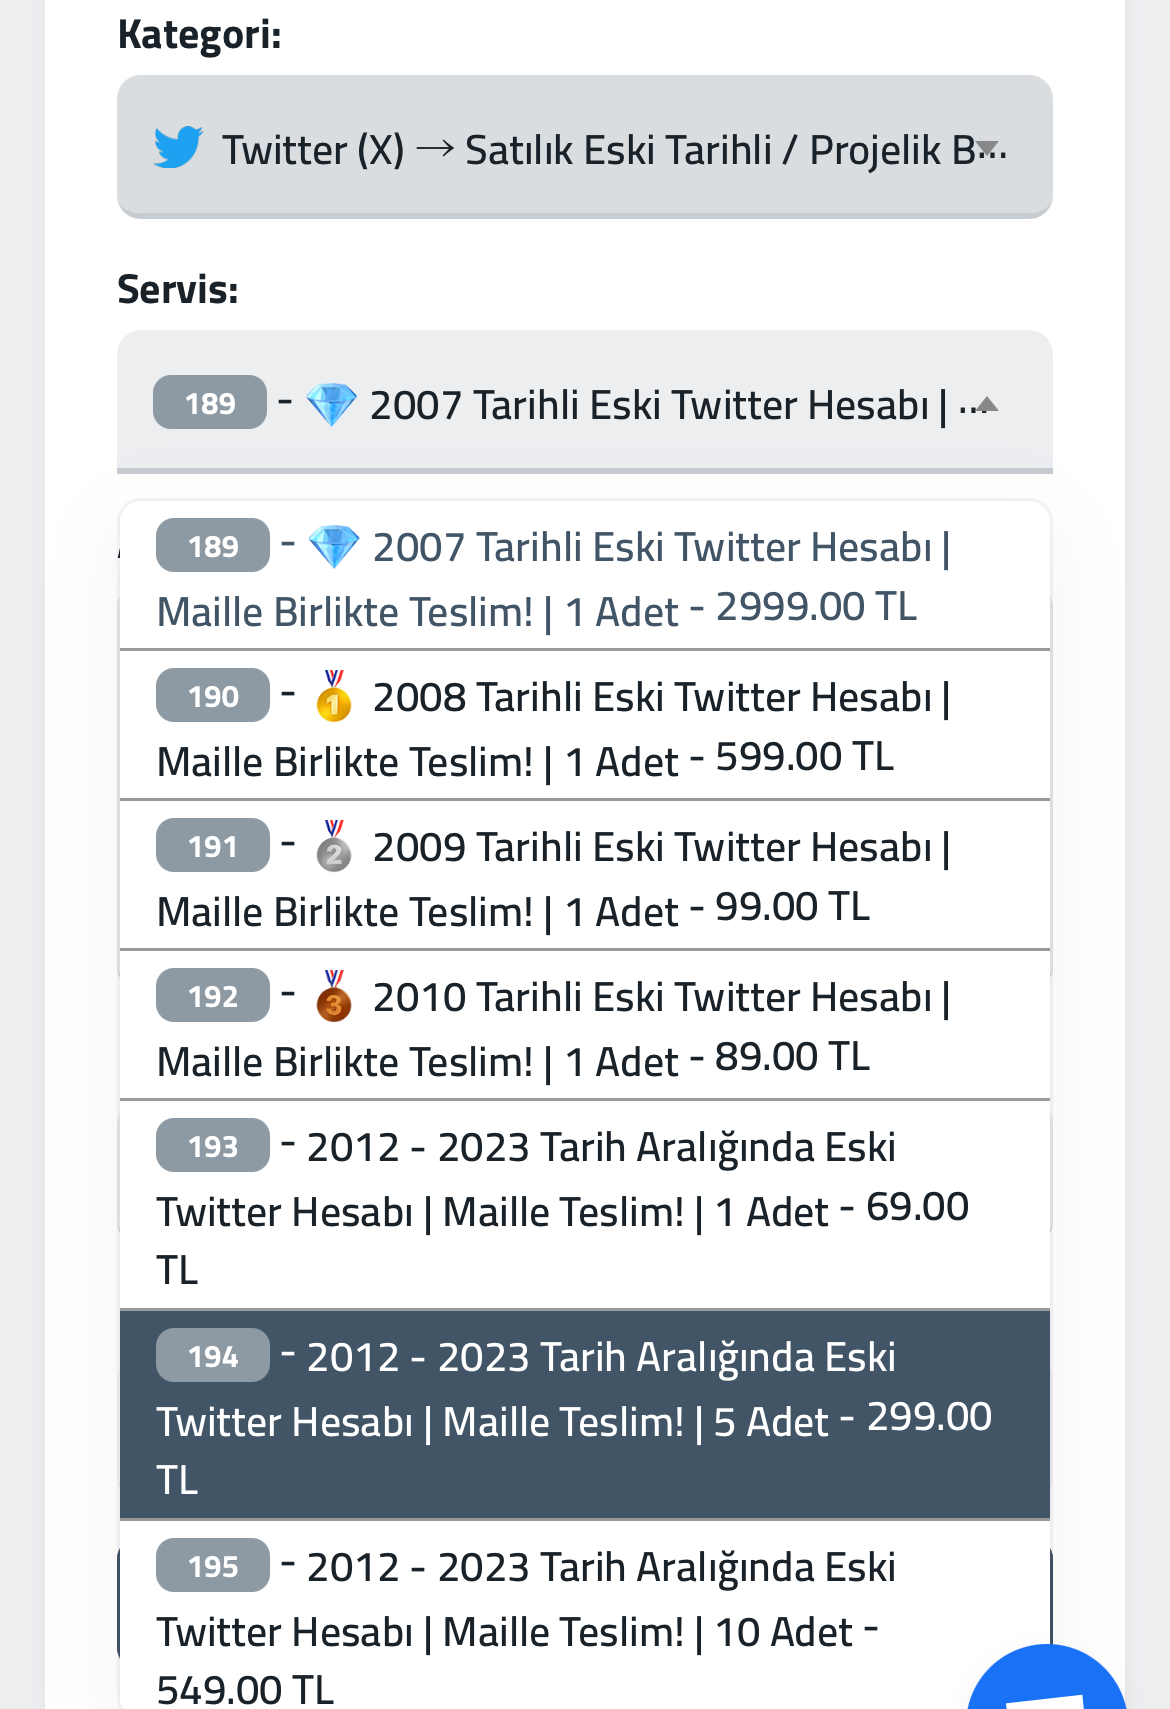The image size is (1170, 1709).
Task: Click the Twitter bird icon in Kategori
Action: pyautogui.click(x=178, y=148)
